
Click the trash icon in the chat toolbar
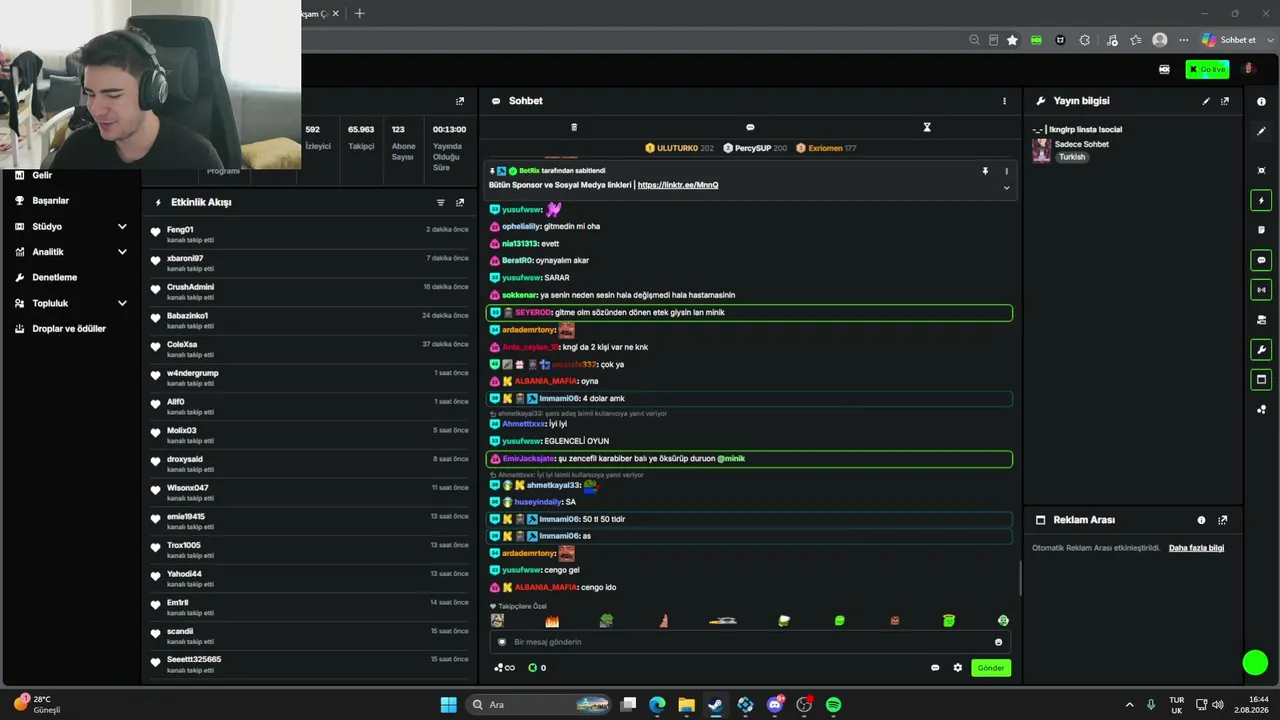coord(574,127)
